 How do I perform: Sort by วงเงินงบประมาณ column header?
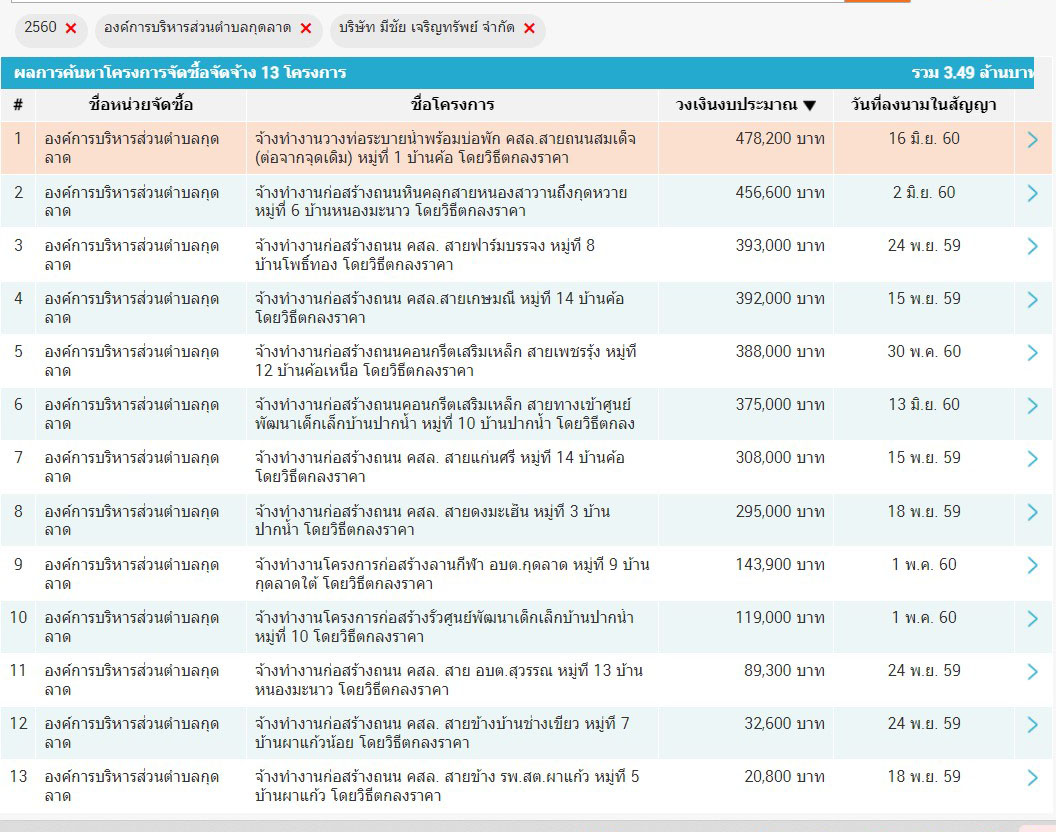pyautogui.click(x=745, y=105)
